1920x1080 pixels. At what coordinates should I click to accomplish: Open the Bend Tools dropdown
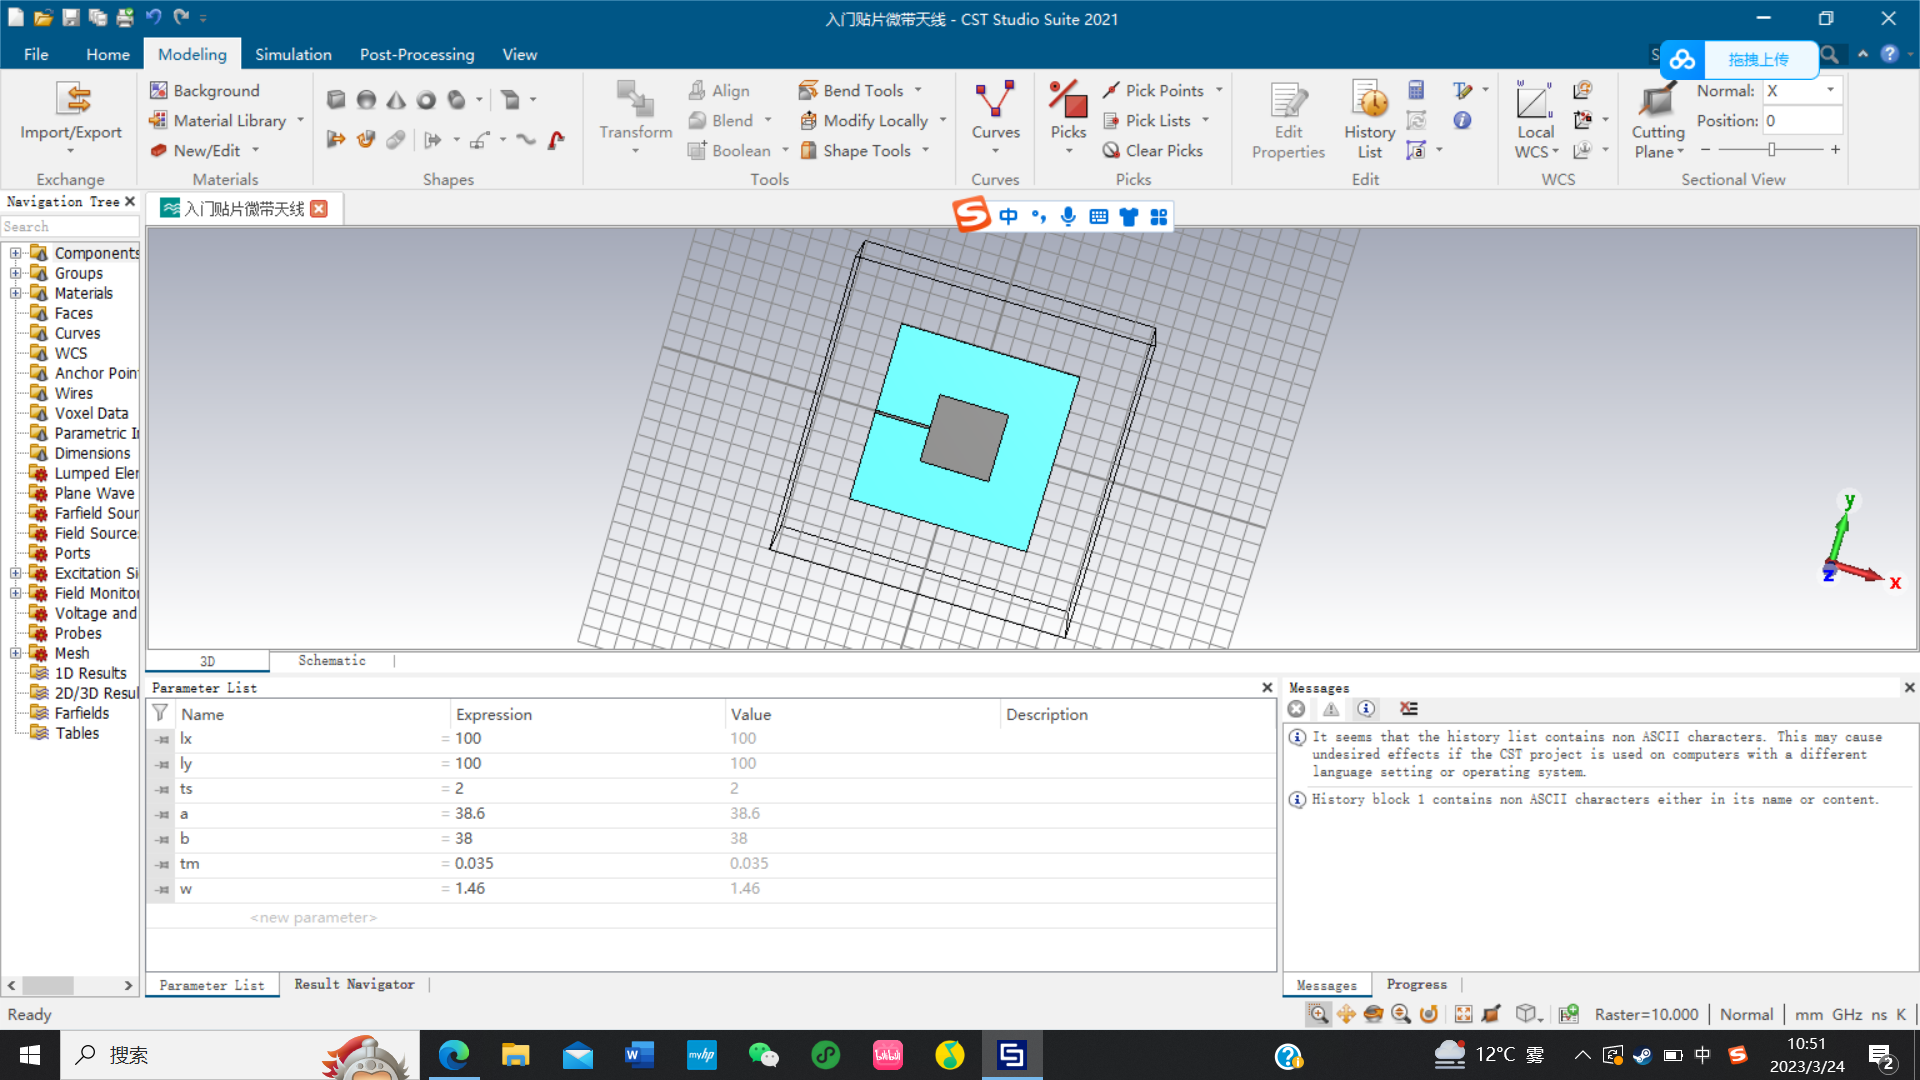[918, 90]
